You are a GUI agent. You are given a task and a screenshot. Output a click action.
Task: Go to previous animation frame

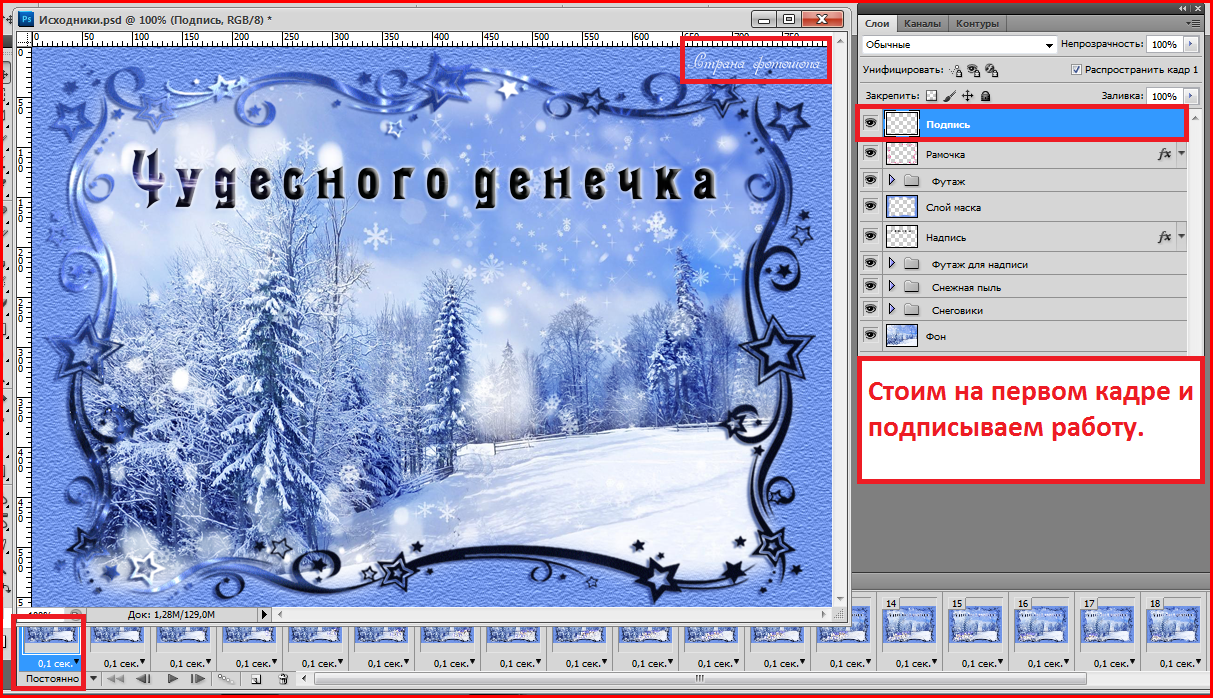(143, 678)
